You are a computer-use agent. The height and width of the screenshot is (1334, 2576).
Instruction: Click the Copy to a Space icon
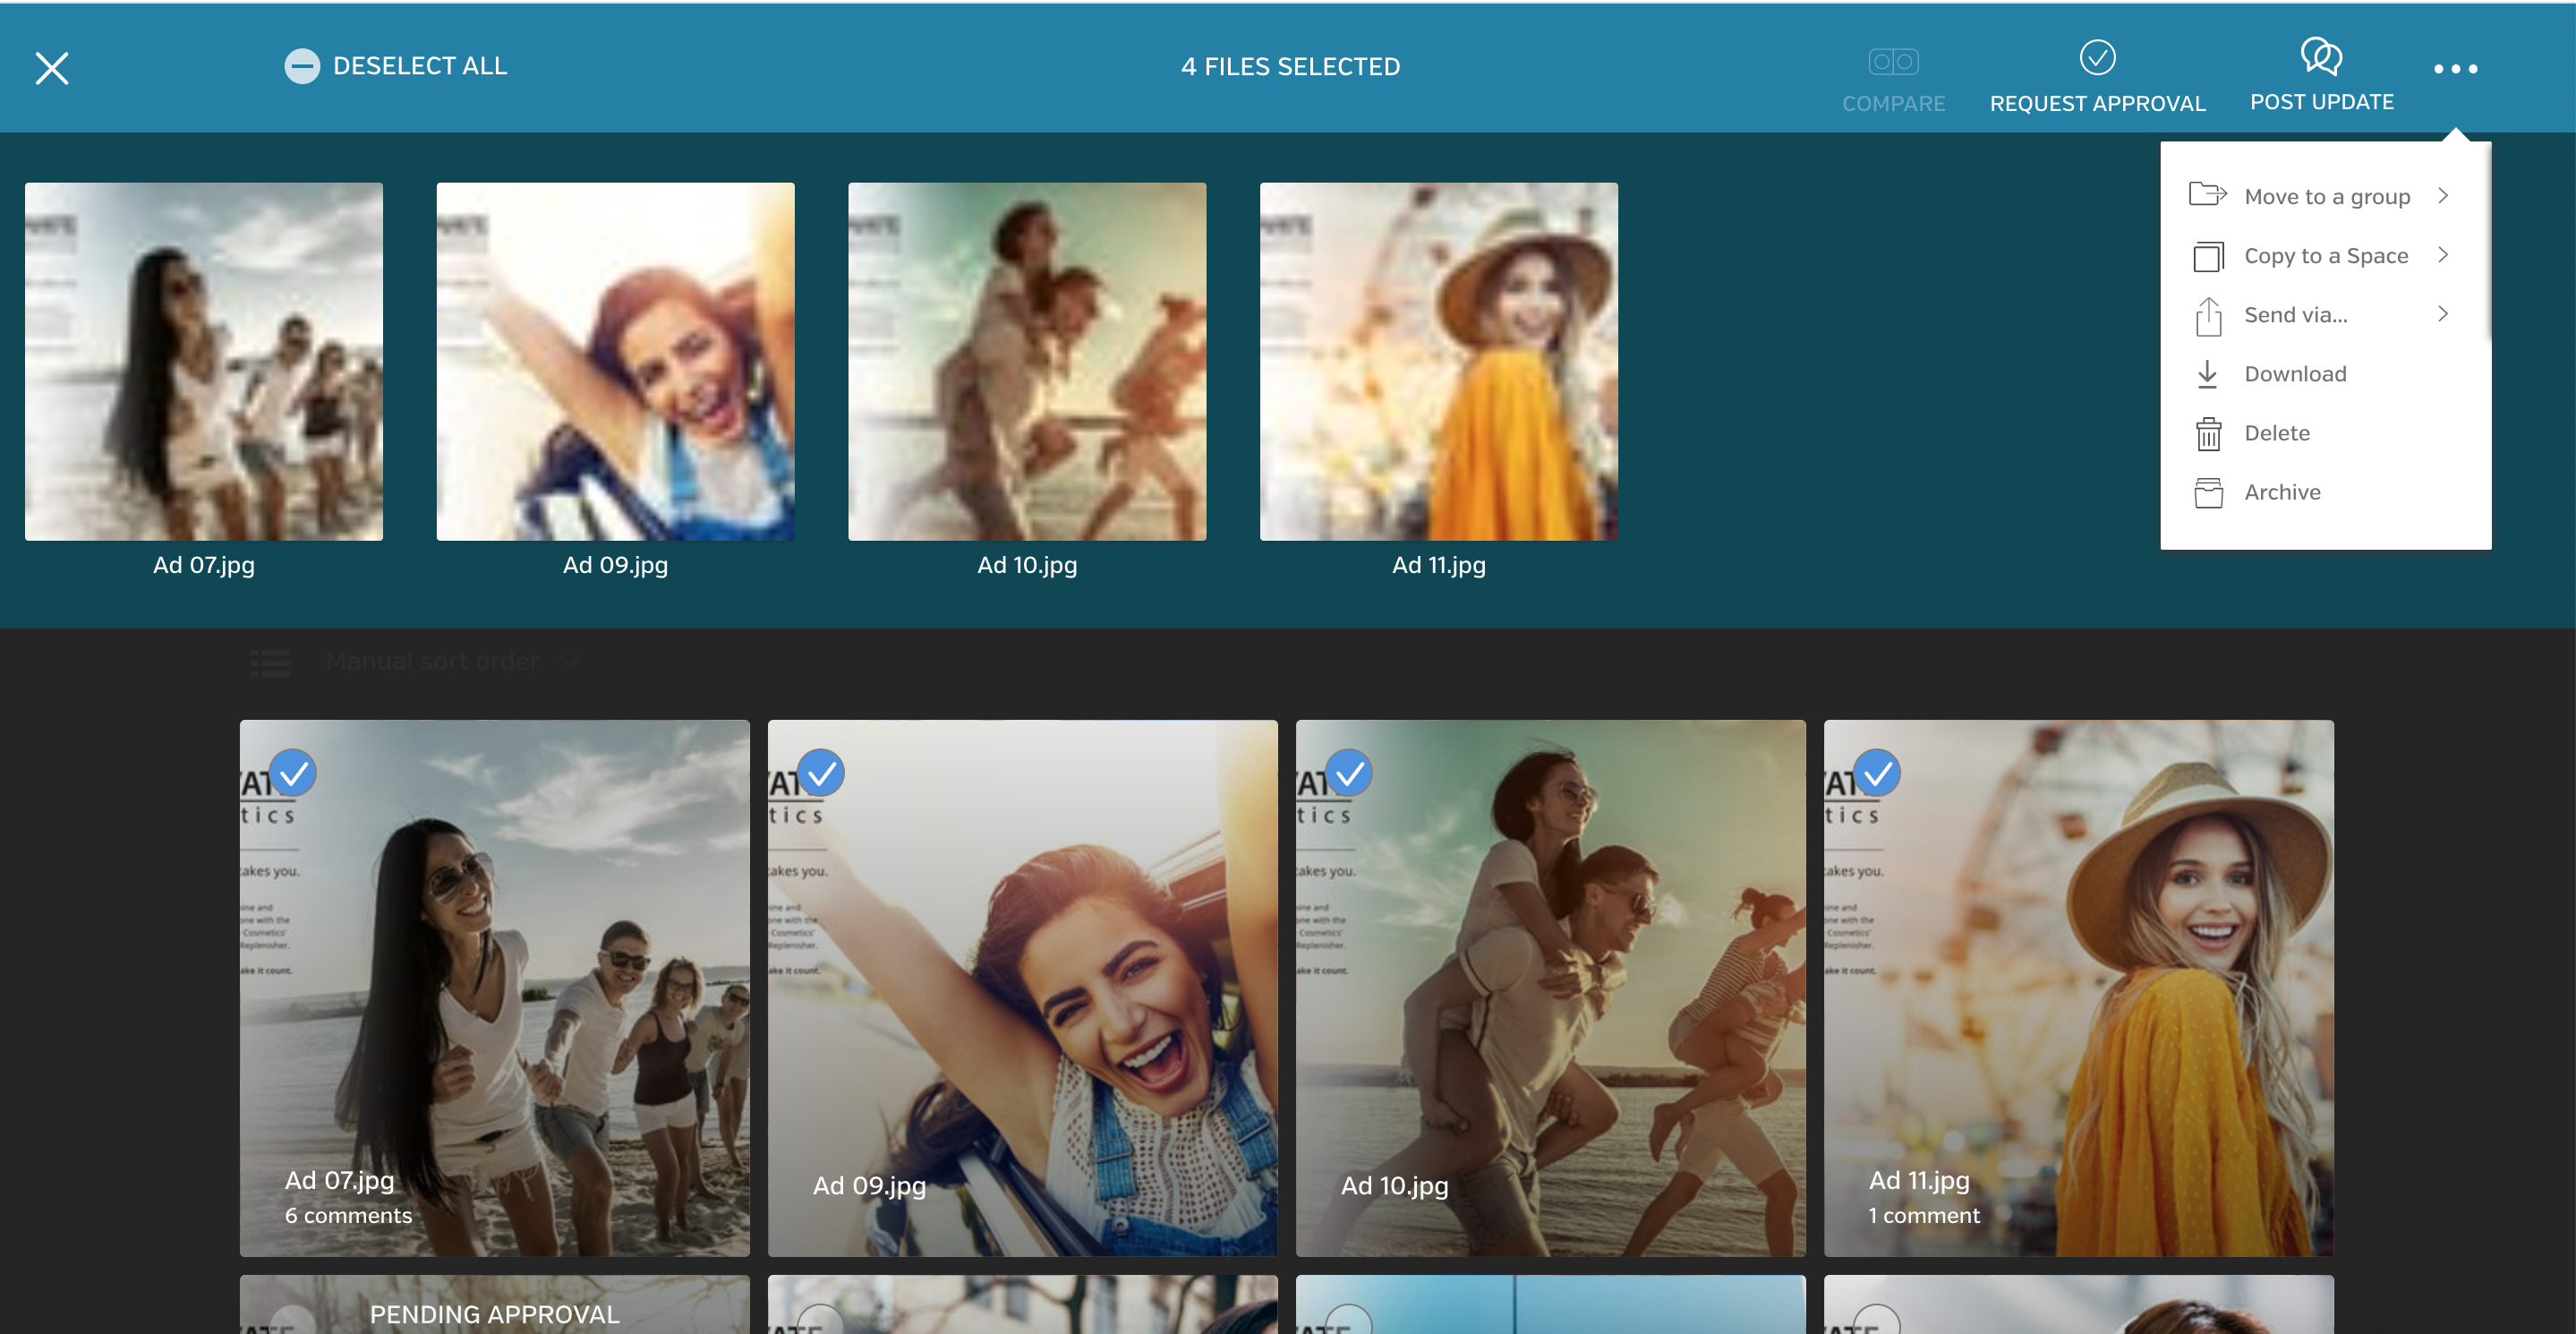[2208, 256]
